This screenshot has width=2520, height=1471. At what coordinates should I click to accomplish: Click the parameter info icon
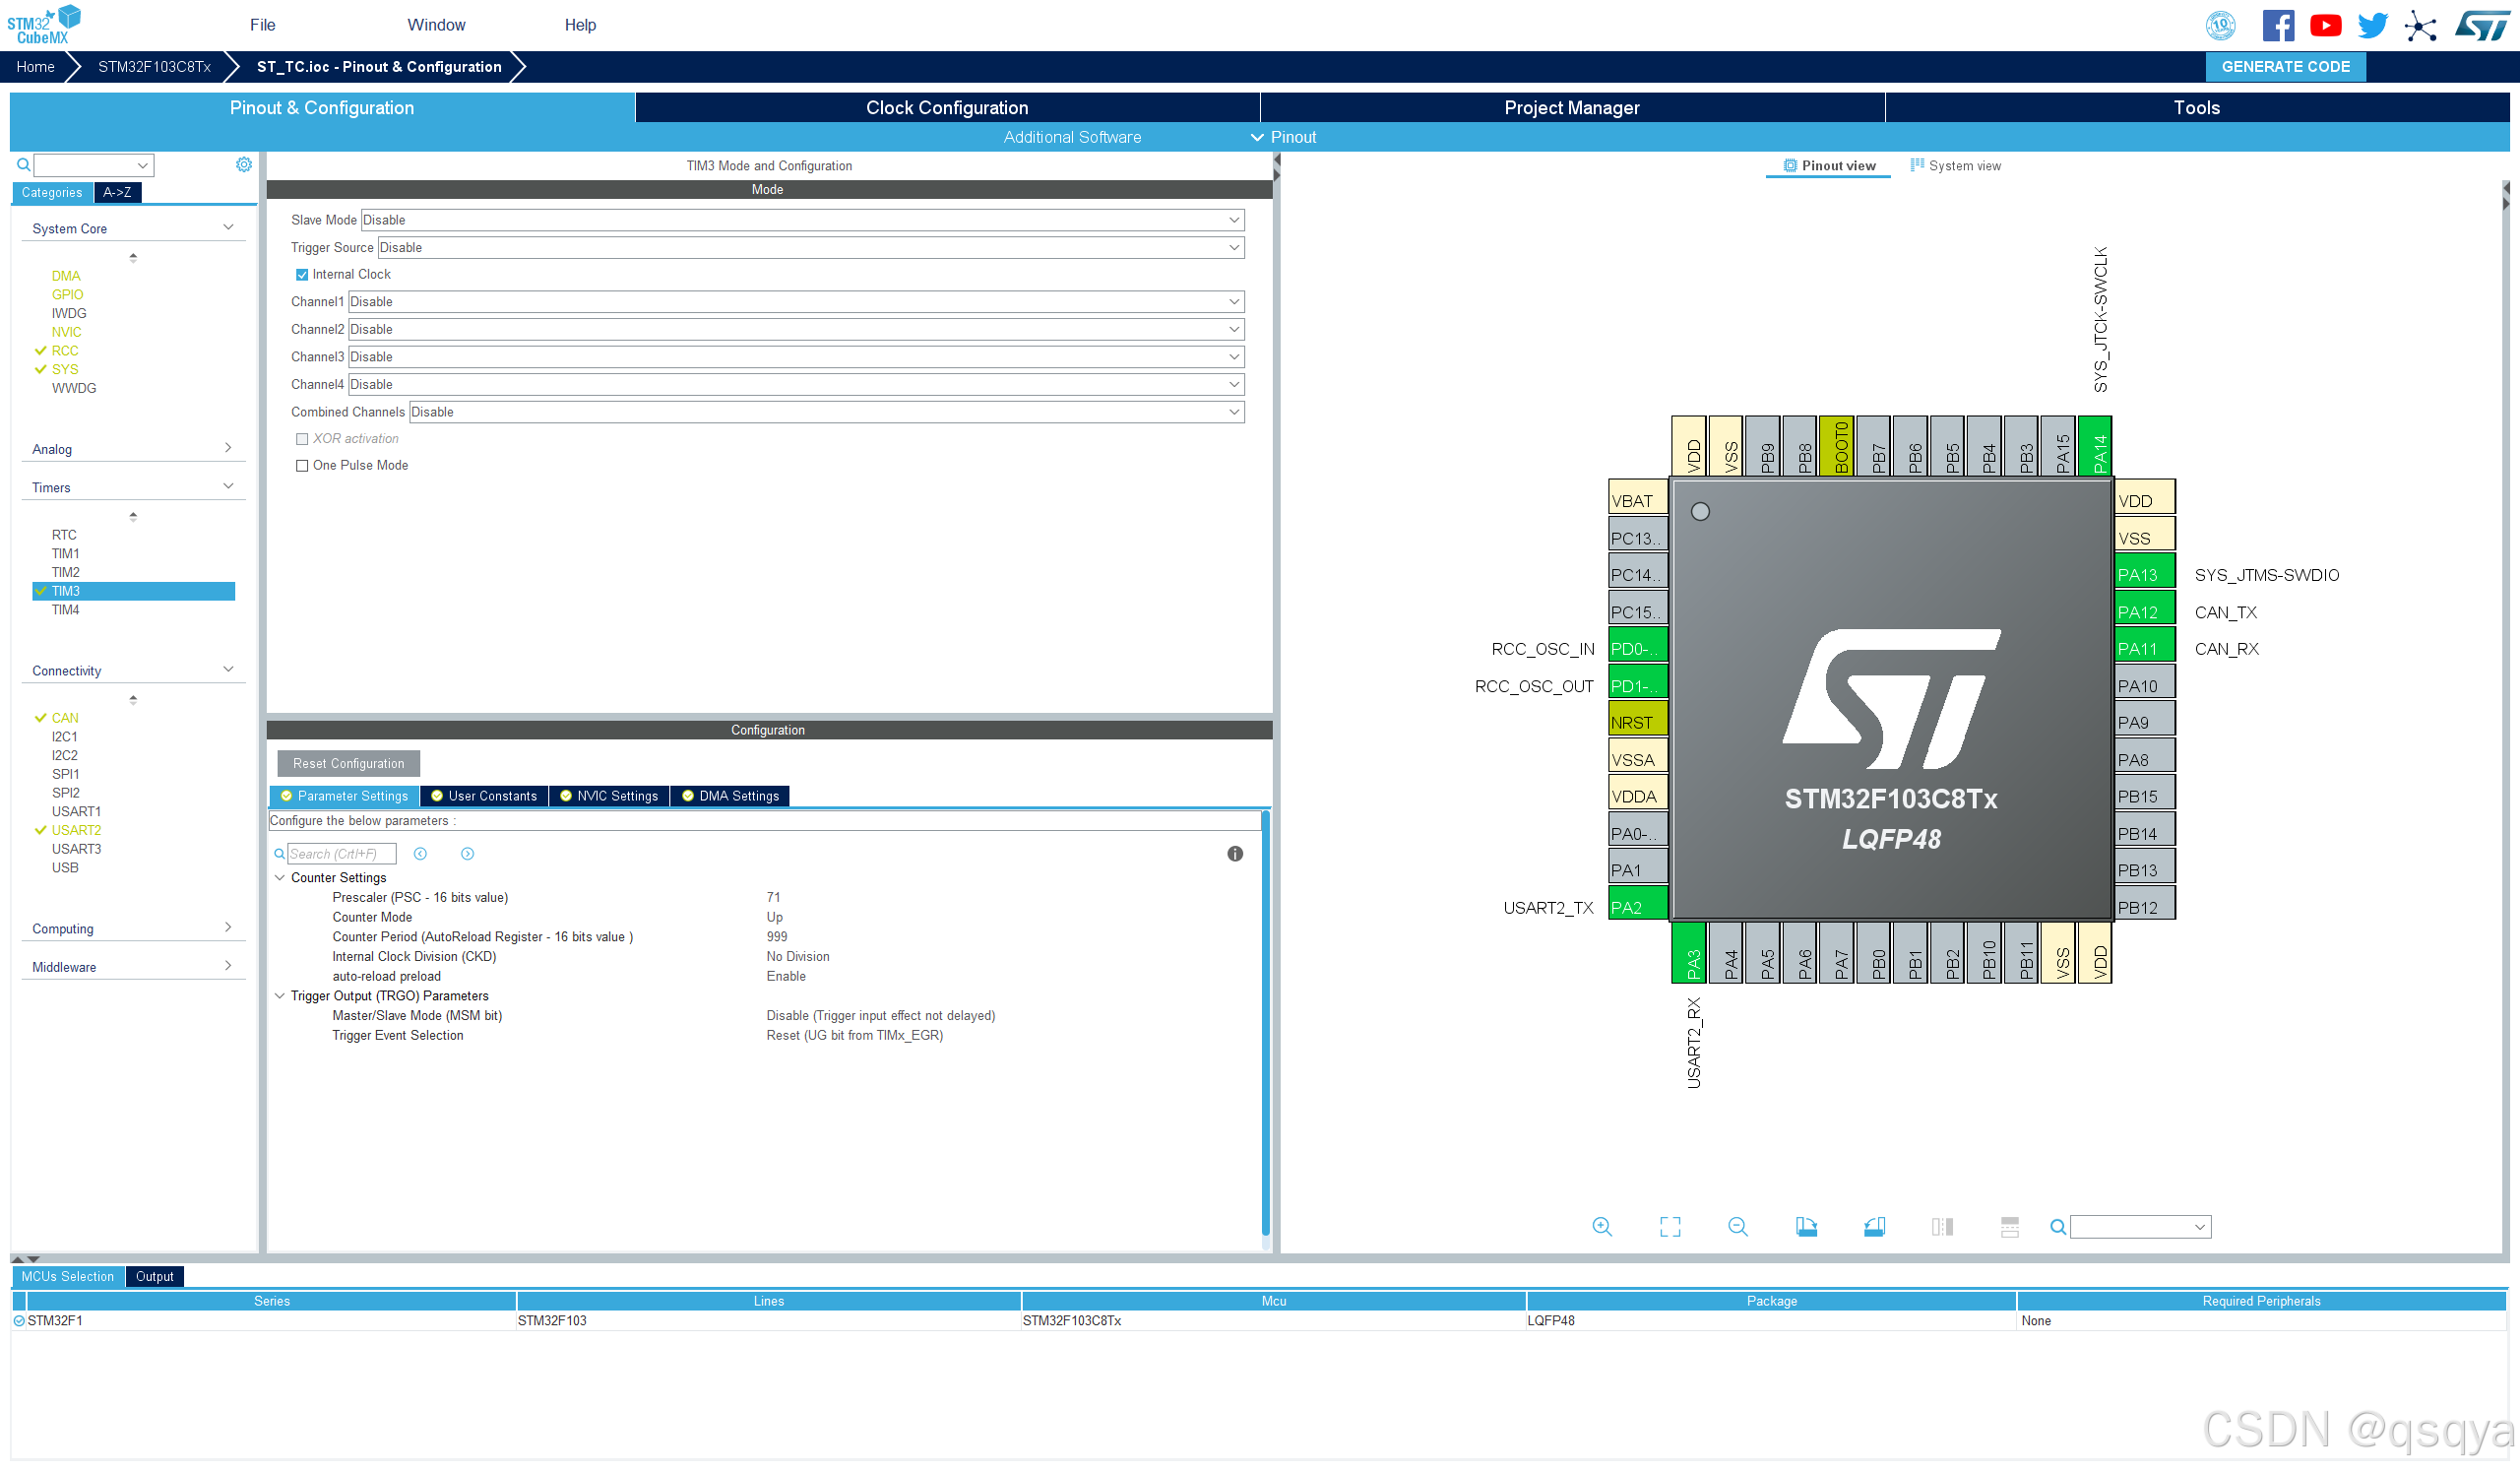[x=1234, y=853]
